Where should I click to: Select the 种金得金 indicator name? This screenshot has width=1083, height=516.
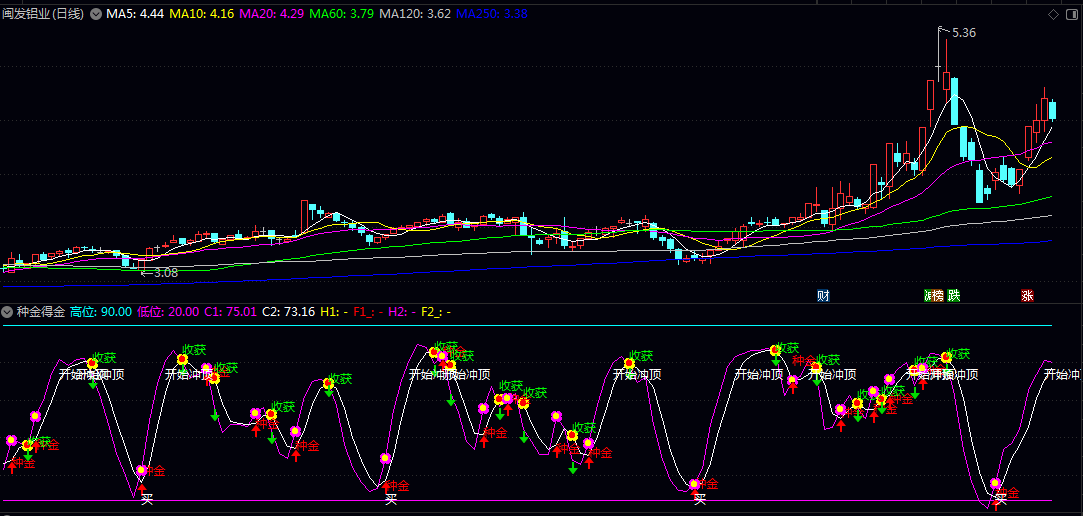[x=40, y=312]
